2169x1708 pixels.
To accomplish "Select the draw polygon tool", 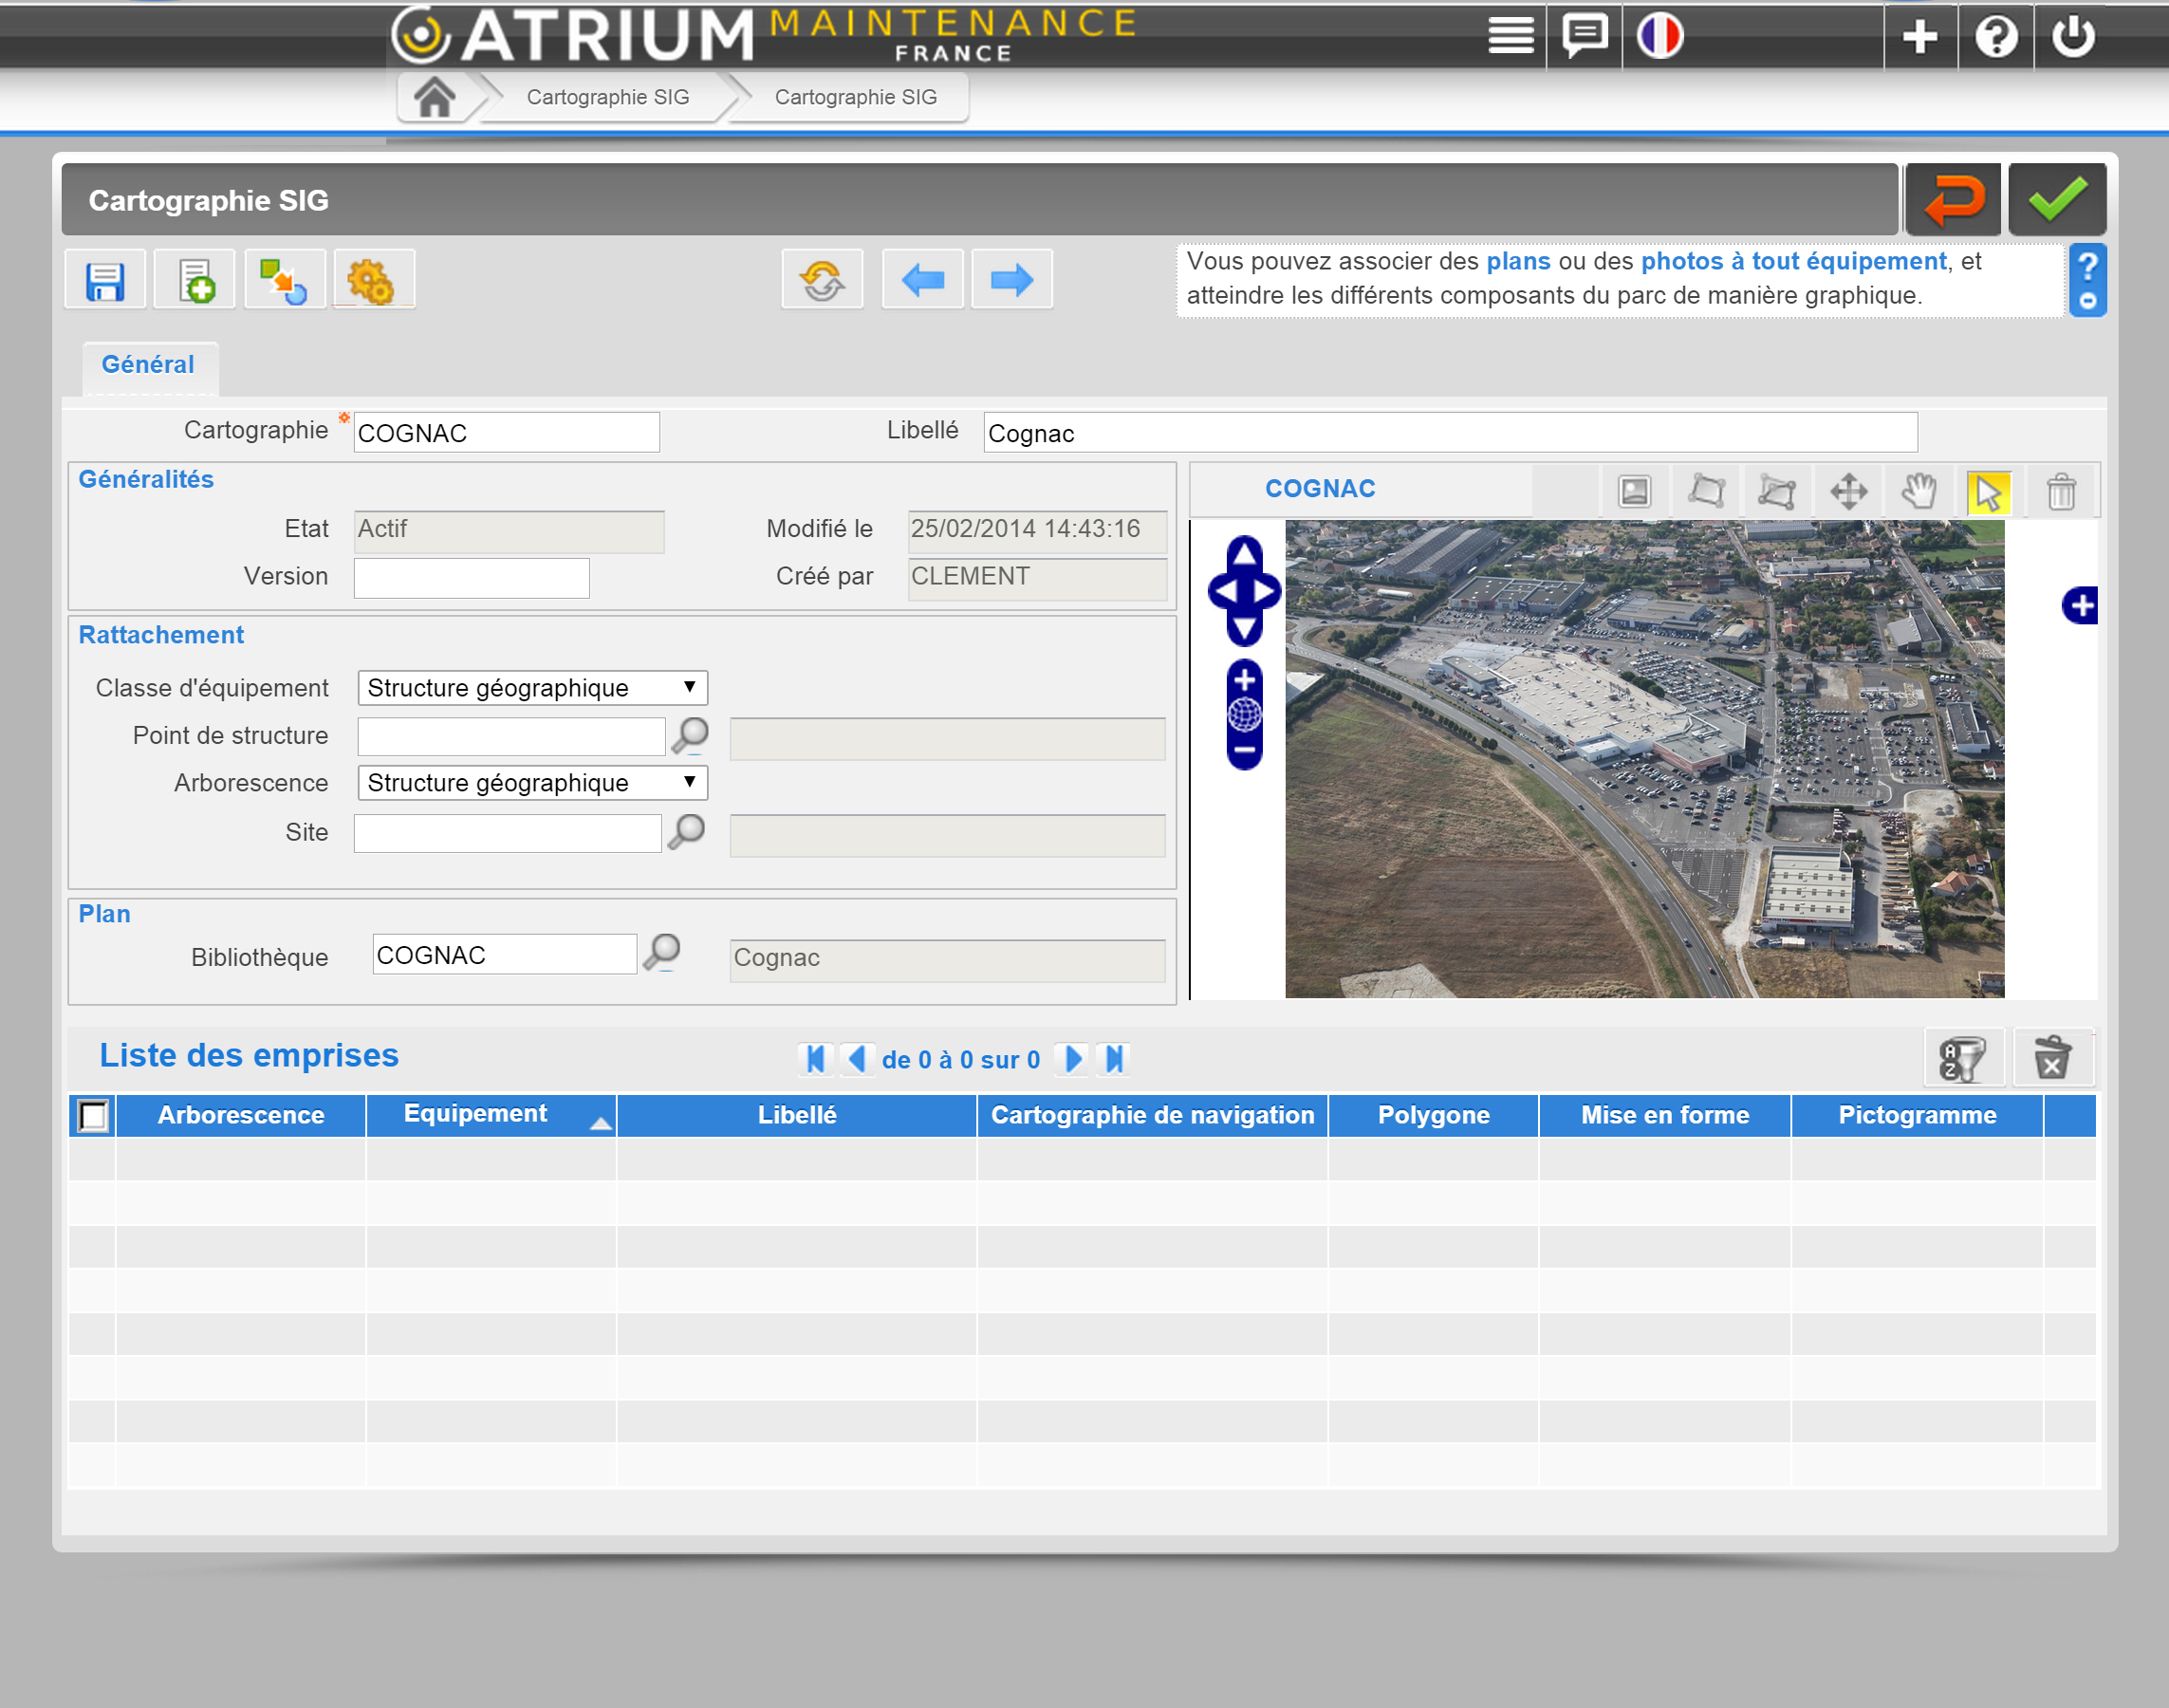I will point(1706,491).
